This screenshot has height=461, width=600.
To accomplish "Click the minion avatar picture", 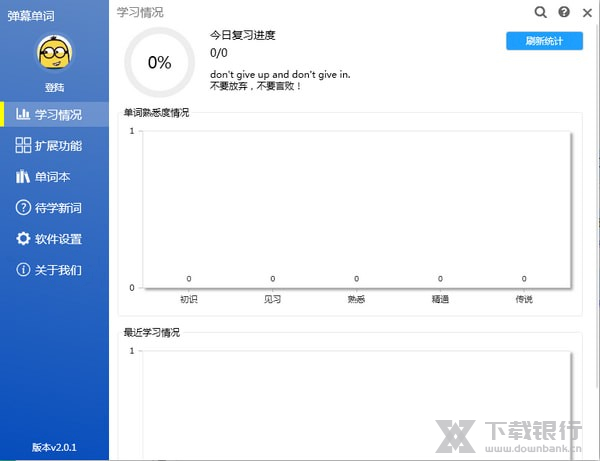I will pos(54,53).
